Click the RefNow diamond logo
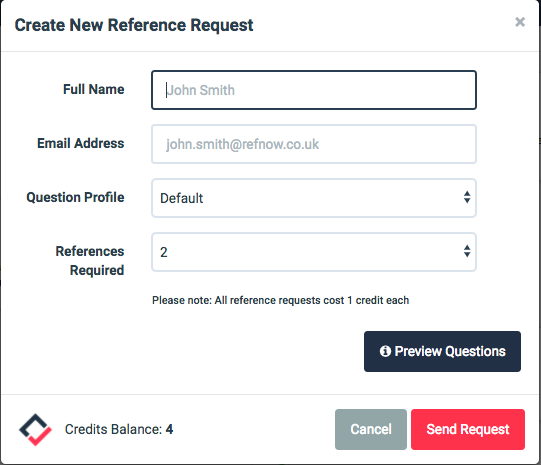Screen dimensions: 541x465 [35, 429]
